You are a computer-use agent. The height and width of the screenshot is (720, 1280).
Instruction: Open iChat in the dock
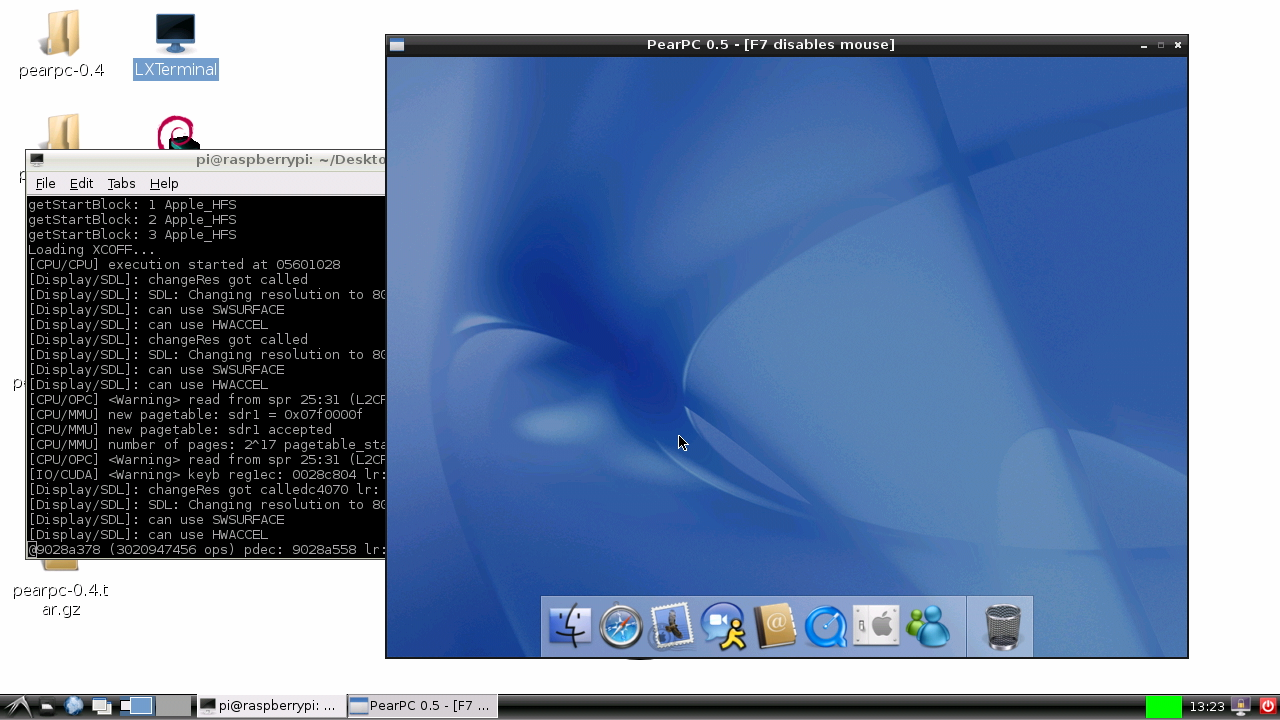[x=723, y=627]
